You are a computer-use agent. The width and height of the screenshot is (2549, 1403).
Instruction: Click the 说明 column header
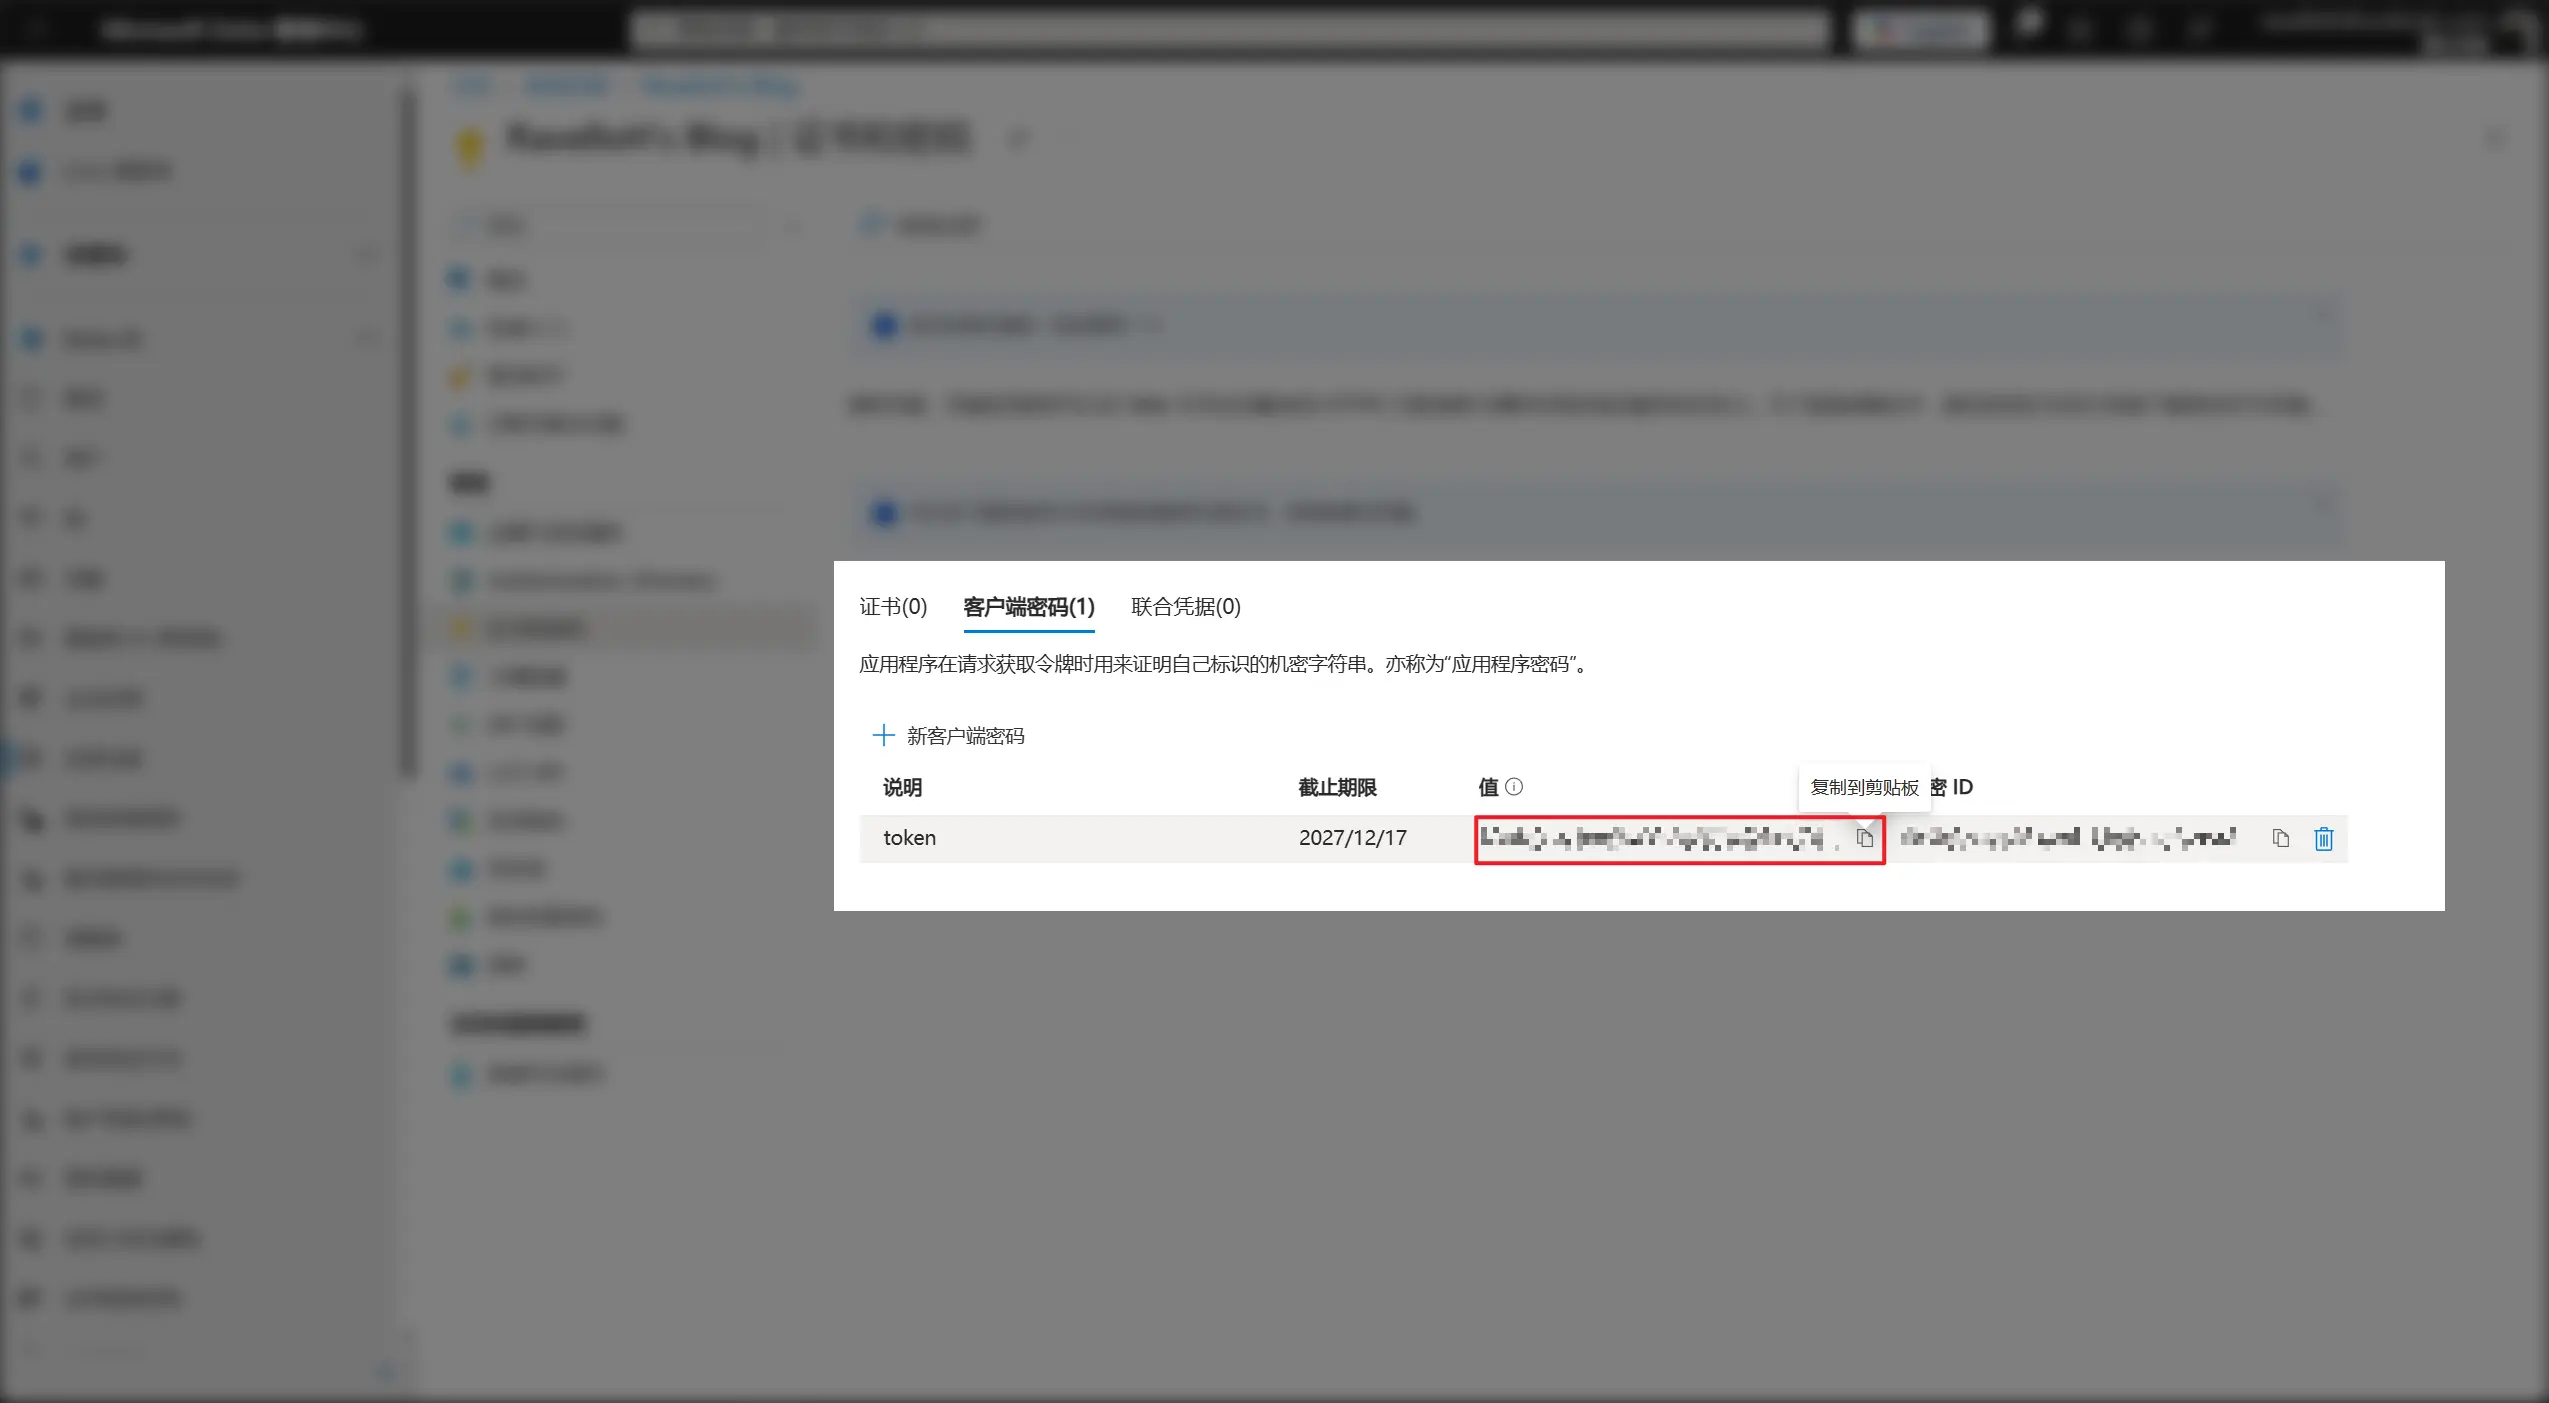click(x=902, y=788)
